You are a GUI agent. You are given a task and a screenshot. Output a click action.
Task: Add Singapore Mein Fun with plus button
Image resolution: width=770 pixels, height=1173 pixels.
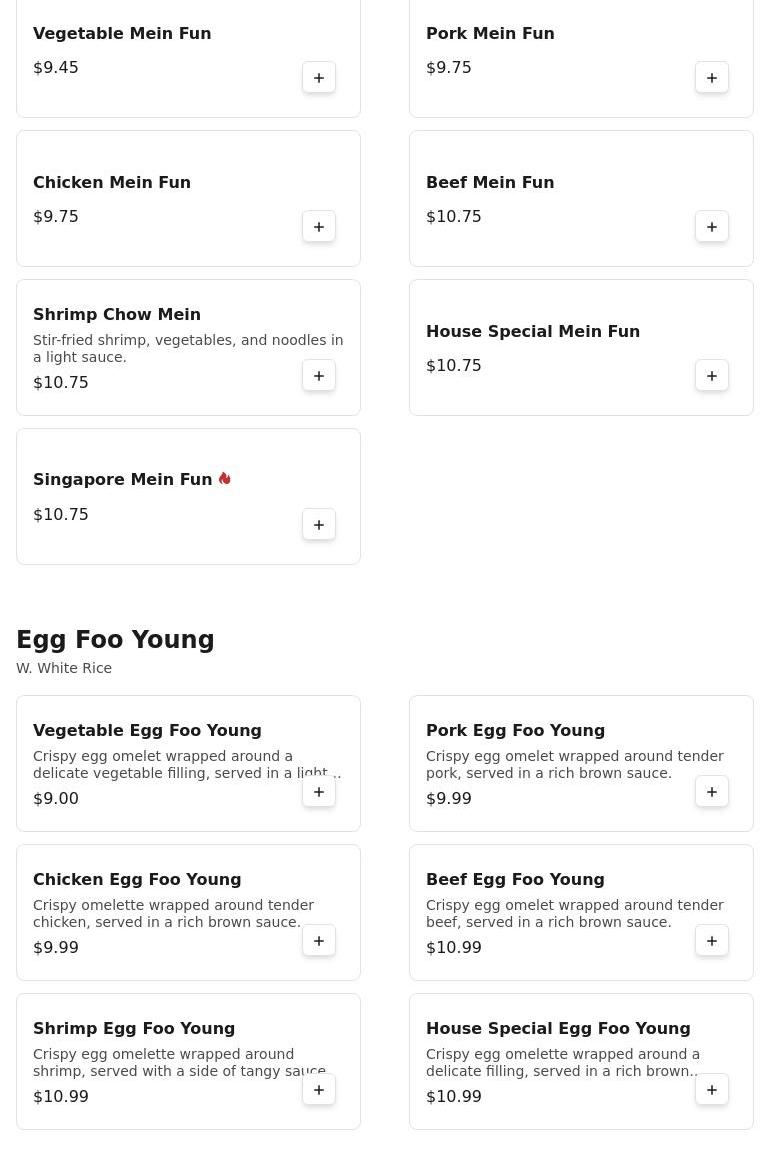pos(319,525)
